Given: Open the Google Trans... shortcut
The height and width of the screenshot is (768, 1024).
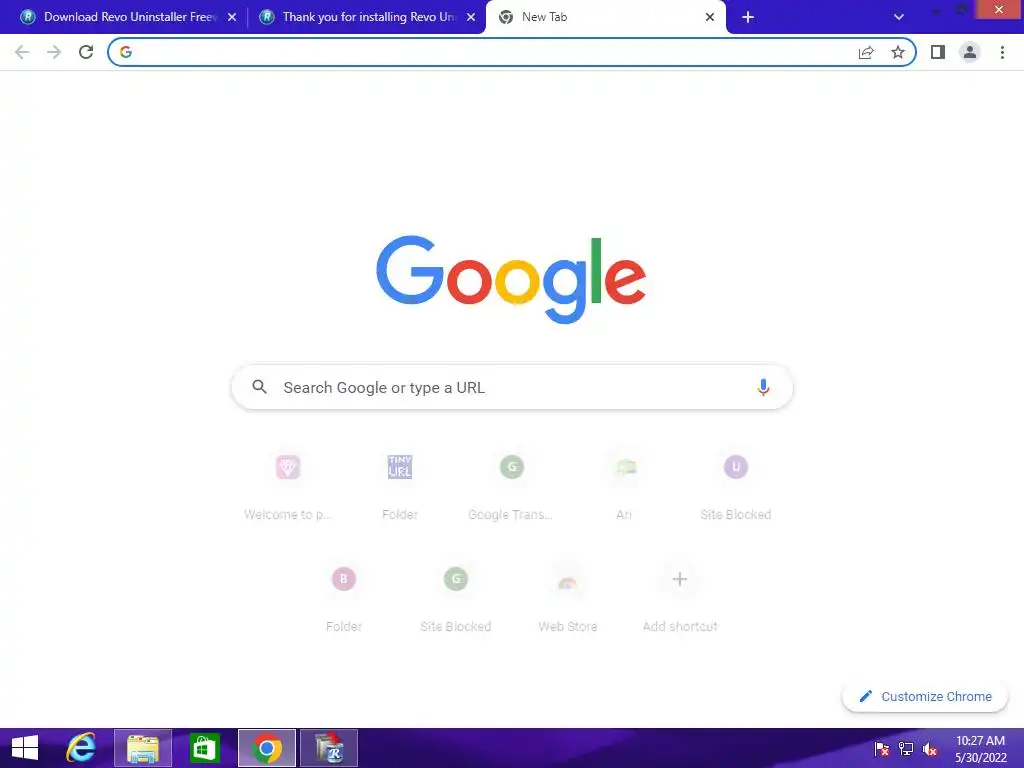Looking at the screenshot, I should [512, 487].
